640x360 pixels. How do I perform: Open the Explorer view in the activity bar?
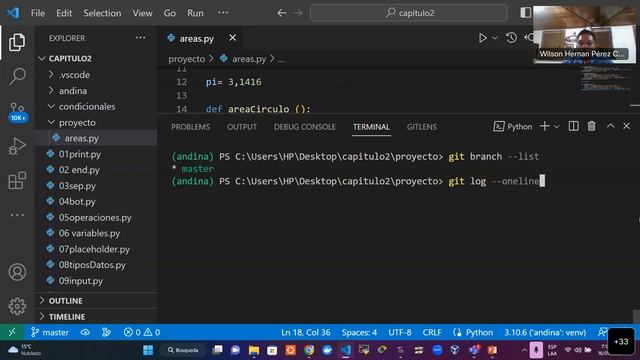point(17,42)
